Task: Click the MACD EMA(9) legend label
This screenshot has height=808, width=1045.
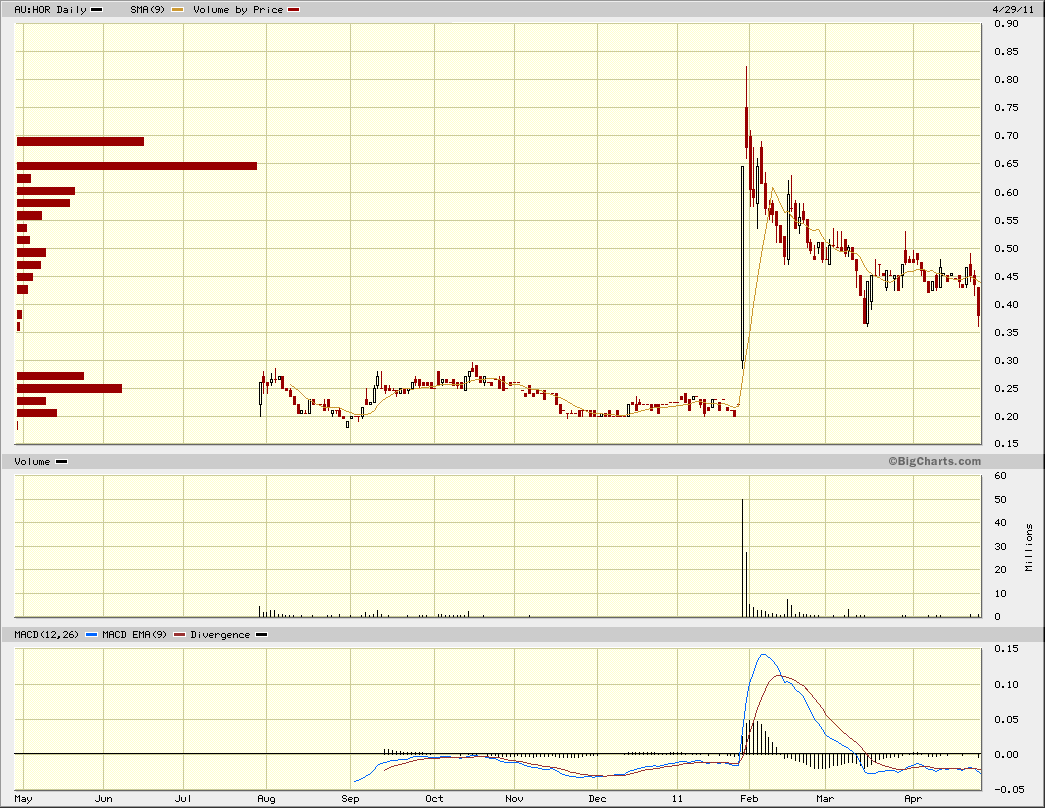Action: coord(135,635)
